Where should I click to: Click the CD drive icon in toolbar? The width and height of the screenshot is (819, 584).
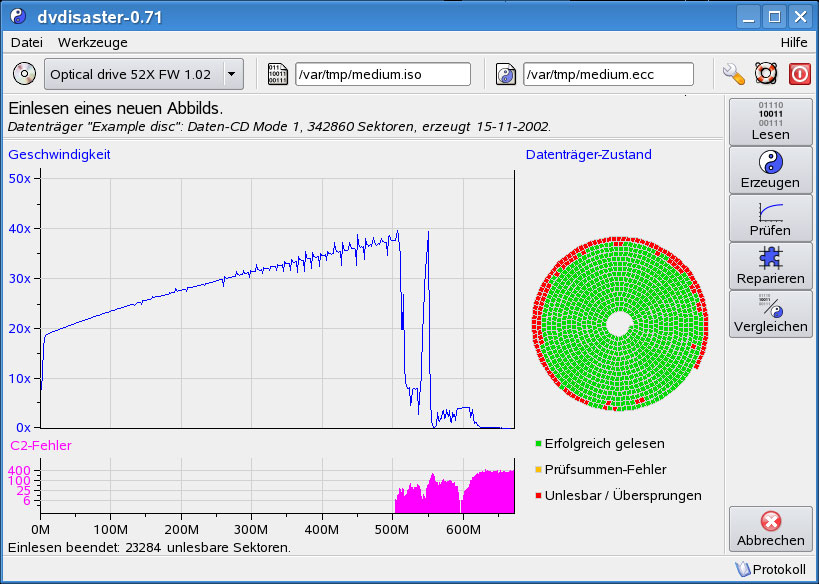[x=25, y=74]
